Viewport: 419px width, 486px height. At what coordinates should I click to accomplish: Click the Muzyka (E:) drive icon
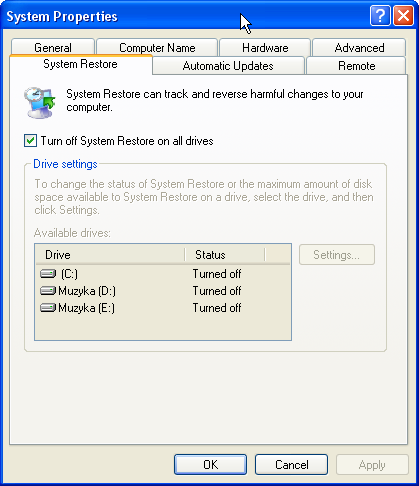coord(48,308)
